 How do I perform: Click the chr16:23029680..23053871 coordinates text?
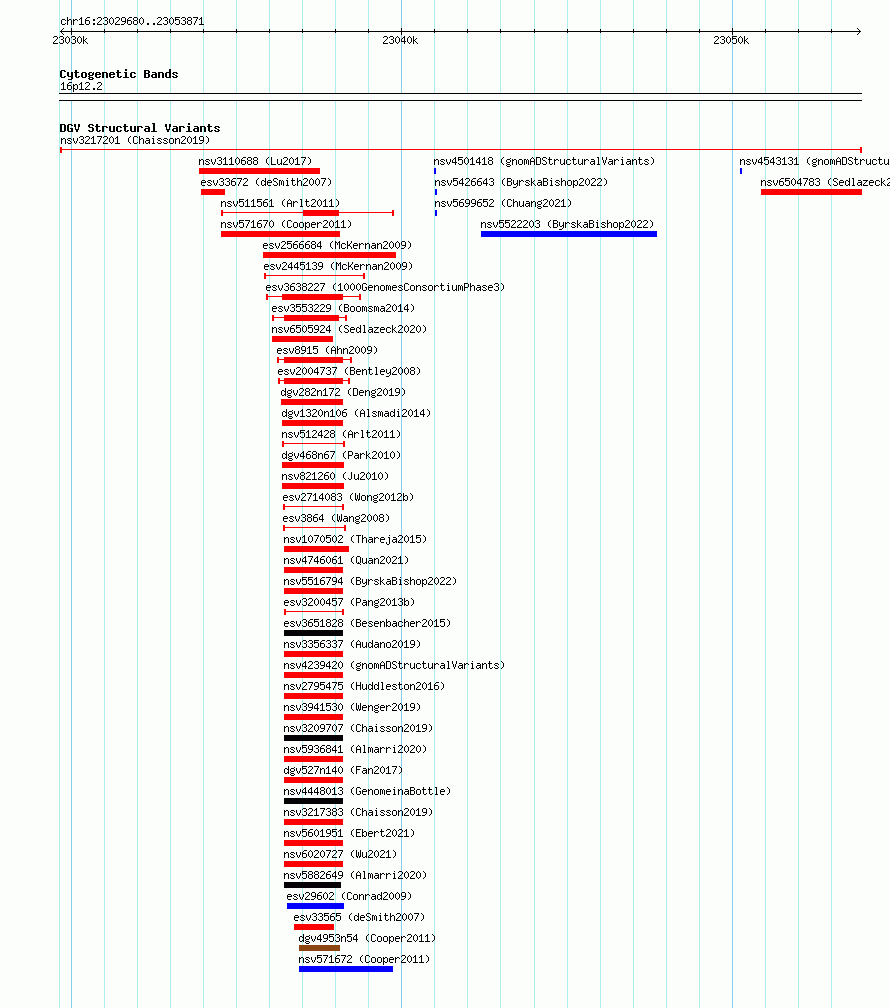[132, 21]
